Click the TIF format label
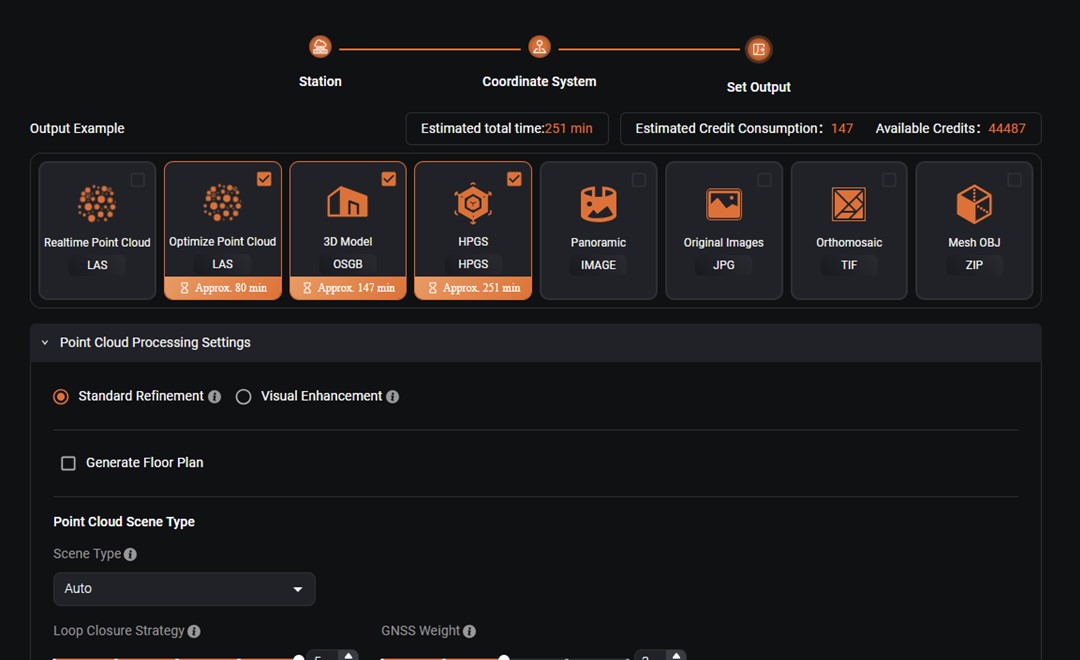The image size is (1080, 660). [849, 265]
